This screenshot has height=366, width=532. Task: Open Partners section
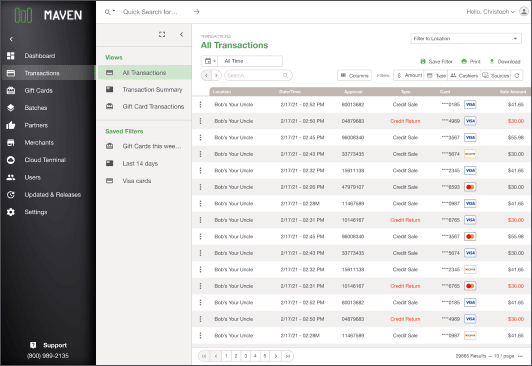tap(36, 125)
